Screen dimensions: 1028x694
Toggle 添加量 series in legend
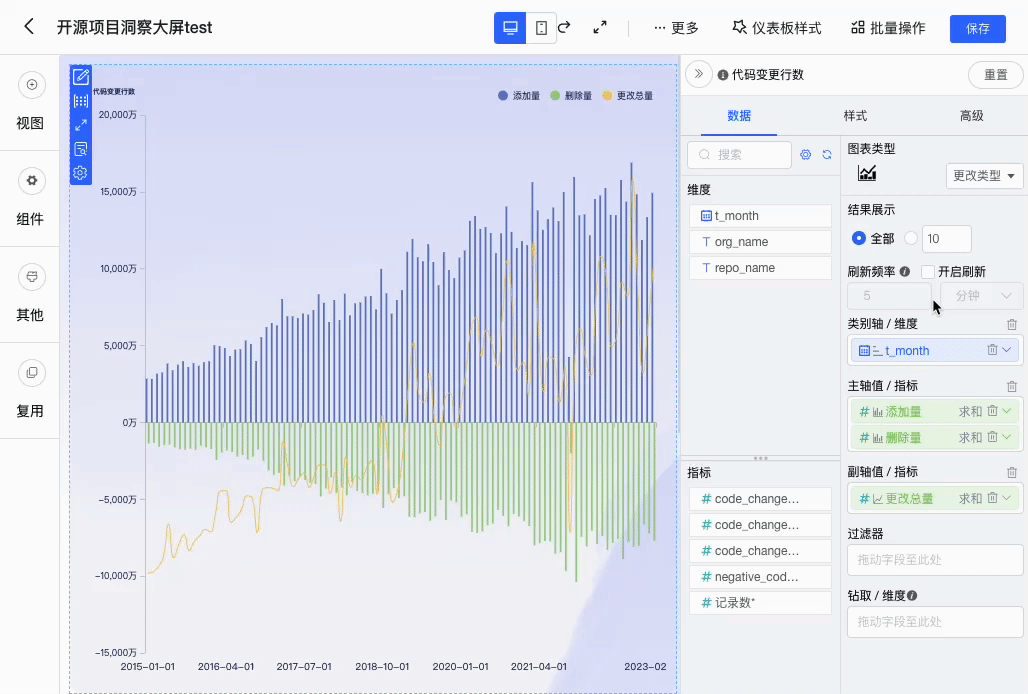point(519,96)
